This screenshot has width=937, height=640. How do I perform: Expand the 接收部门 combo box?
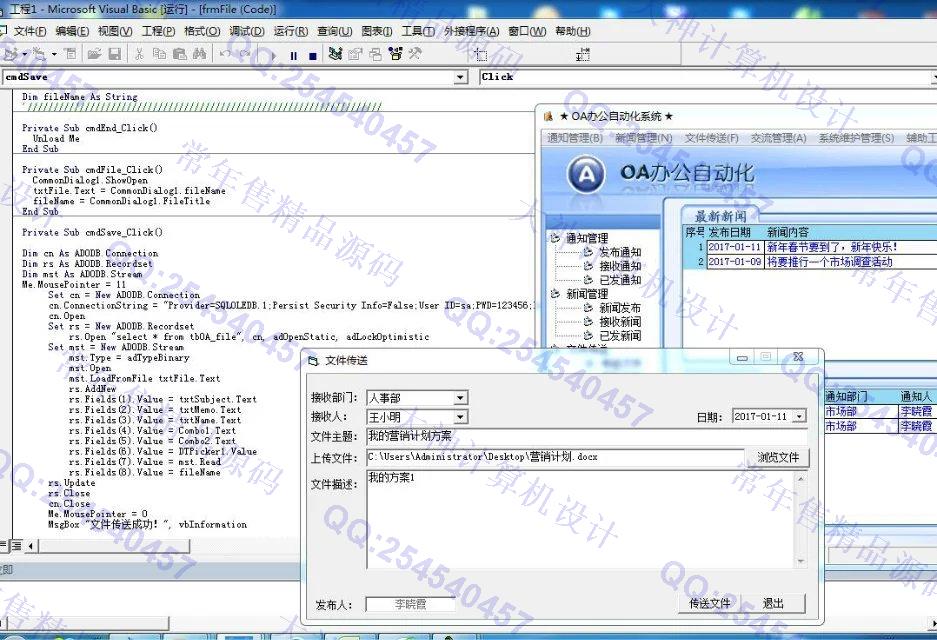[x=460, y=398]
